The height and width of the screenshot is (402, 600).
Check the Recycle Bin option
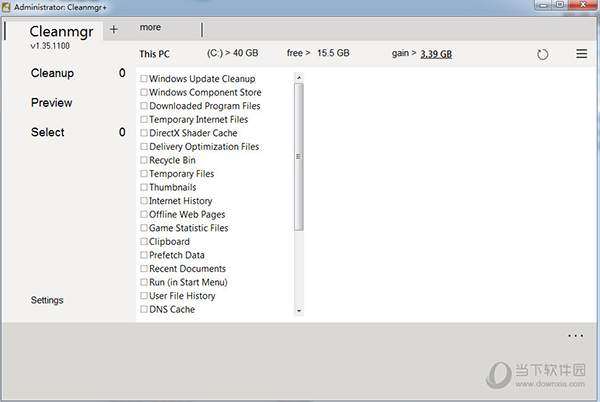pos(144,160)
